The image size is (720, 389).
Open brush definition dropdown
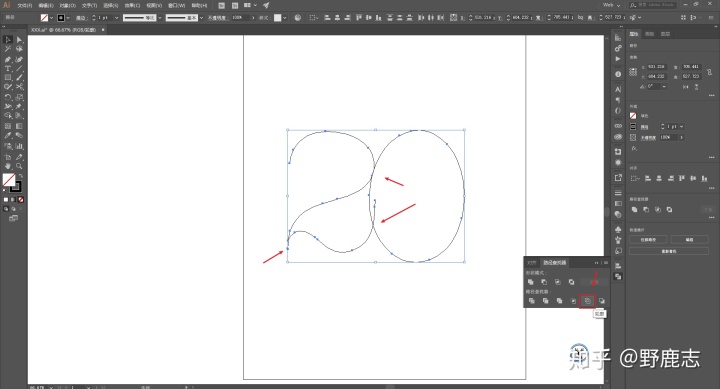[201, 17]
